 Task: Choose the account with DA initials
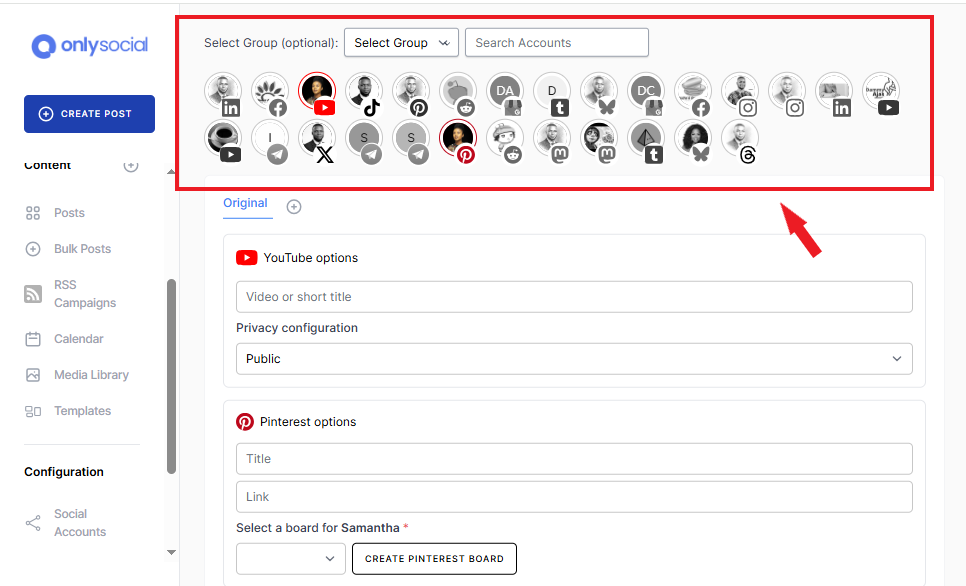505,91
